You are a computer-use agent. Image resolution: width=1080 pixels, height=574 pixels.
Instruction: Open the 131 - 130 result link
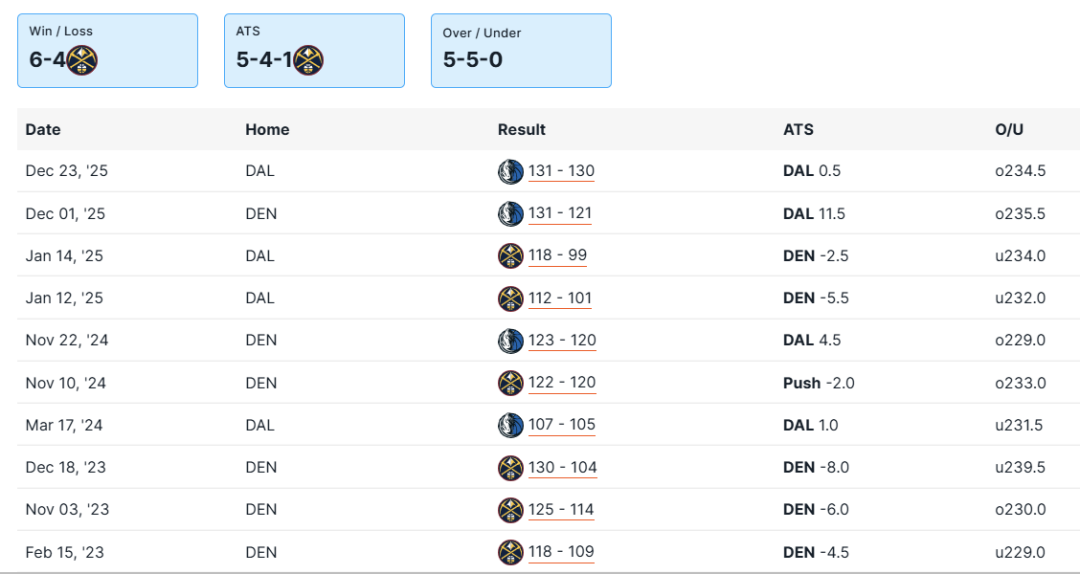click(561, 171)
